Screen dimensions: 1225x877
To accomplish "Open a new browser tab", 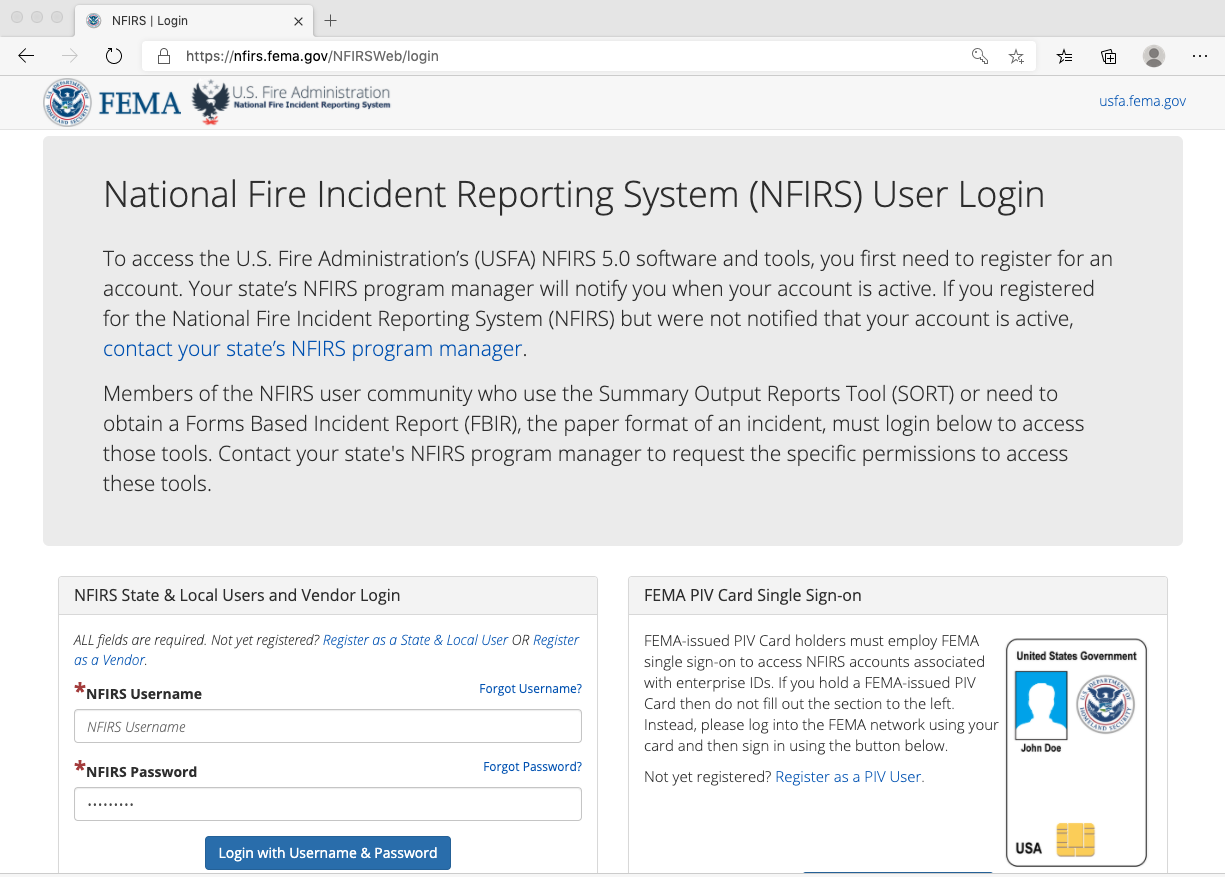I will pos(330,19).
